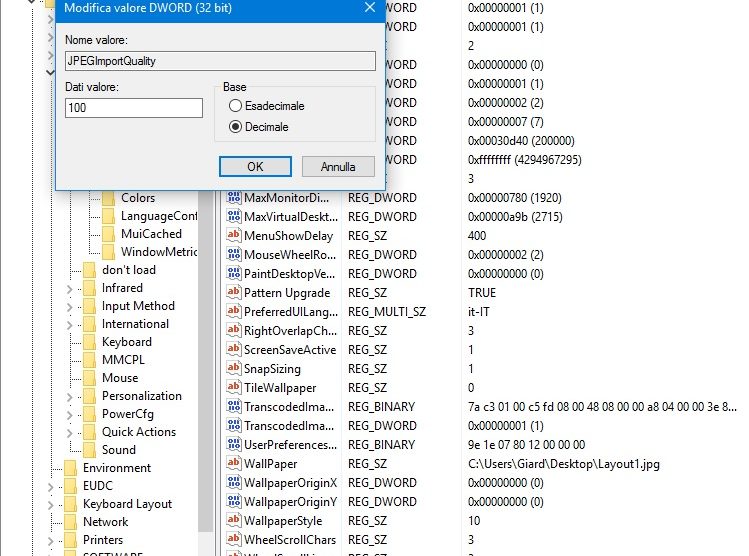
Task: Click the SnapSizing string icon
Action: pos(234,368)
